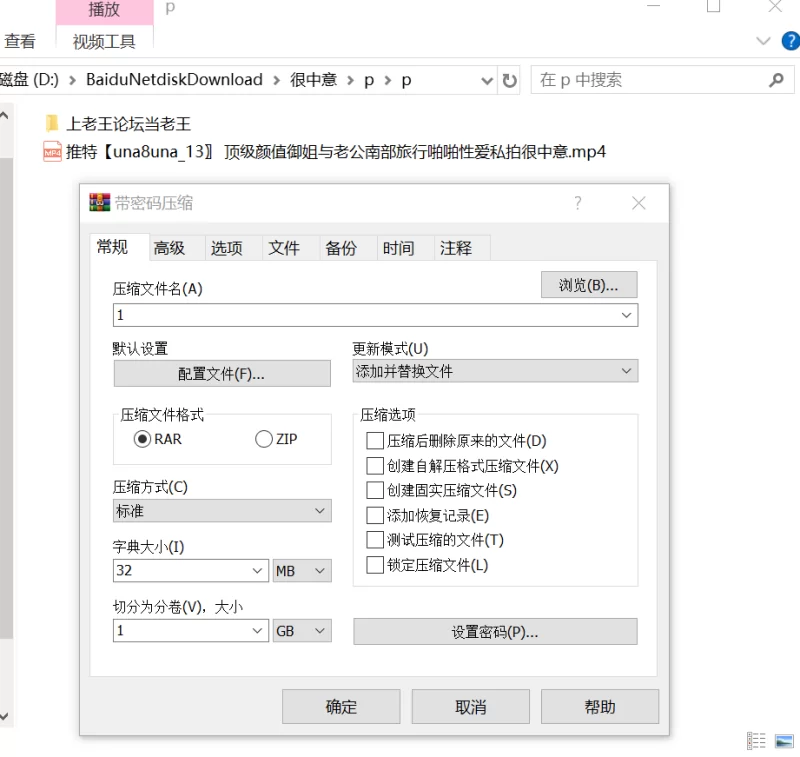This screenshot has height=757, width=800.
Task: Switch to details view icon at bottom right
Action: (x=756, y=740)
